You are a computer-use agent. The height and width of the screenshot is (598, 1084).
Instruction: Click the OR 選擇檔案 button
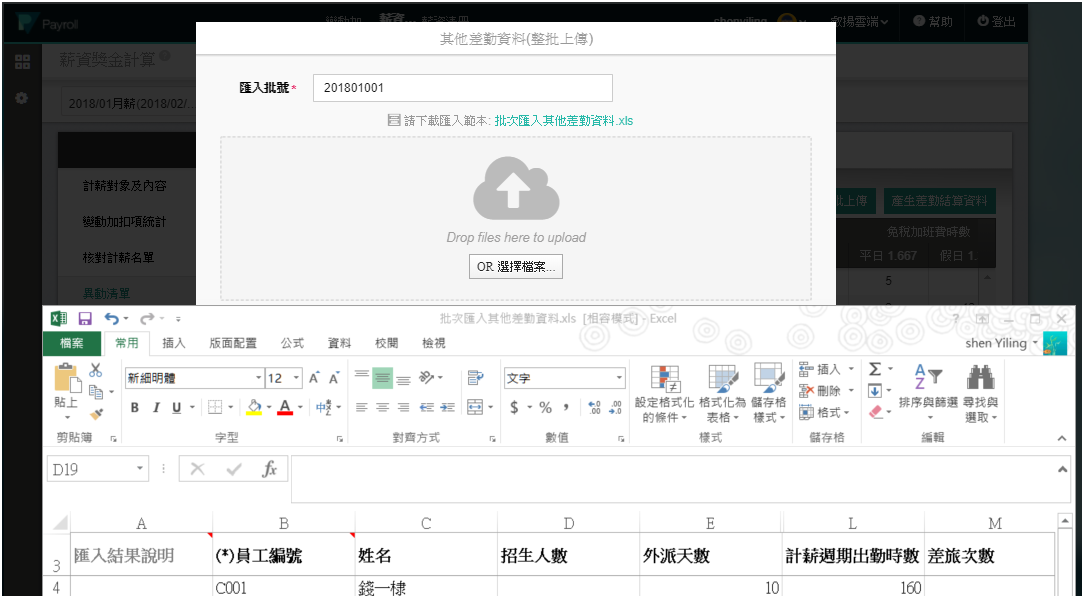[516, 267]
